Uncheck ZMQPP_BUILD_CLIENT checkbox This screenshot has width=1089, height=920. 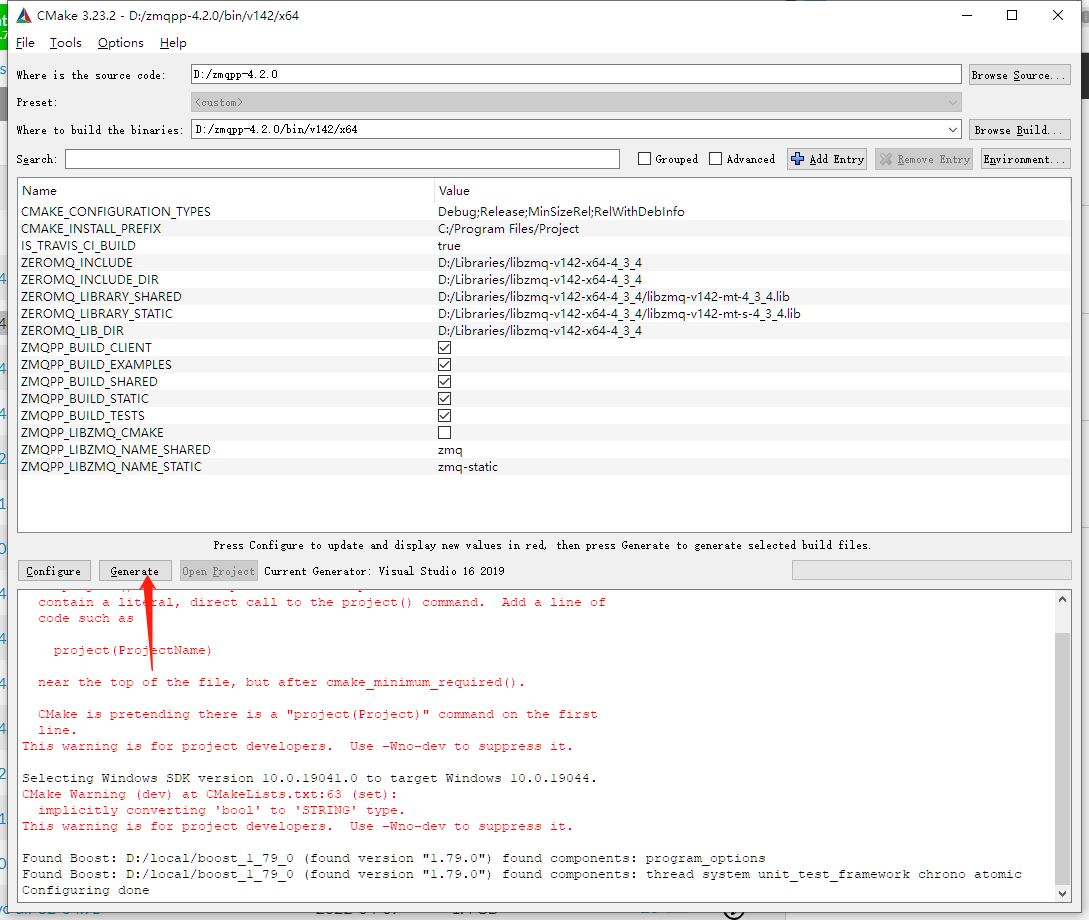click(444, 348)
